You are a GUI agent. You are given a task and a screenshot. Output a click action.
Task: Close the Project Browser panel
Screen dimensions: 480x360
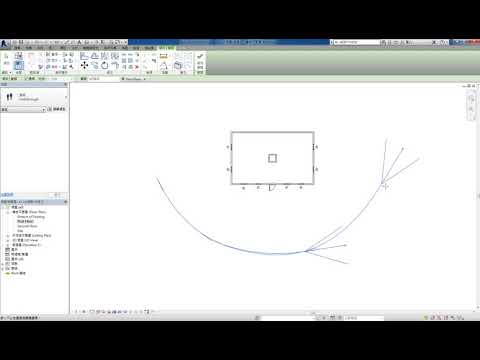click(x=66, y=202)
